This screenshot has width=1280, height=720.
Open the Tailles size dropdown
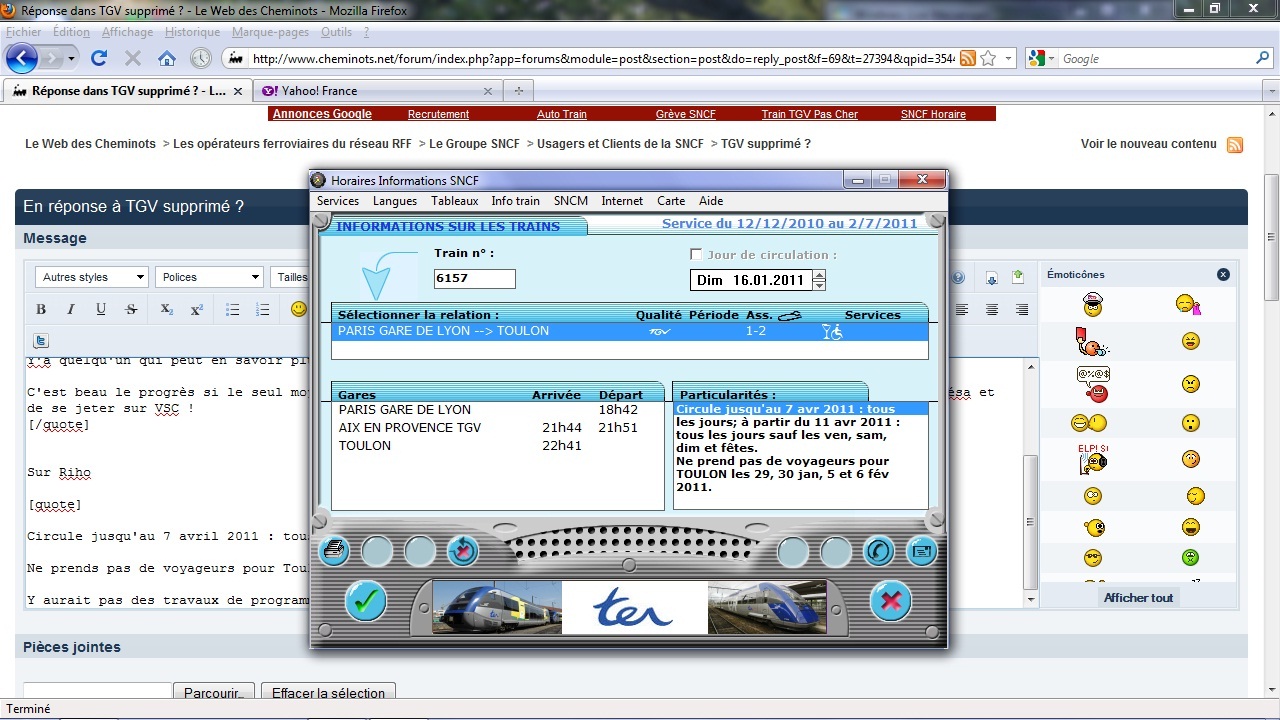coord(290,277)
